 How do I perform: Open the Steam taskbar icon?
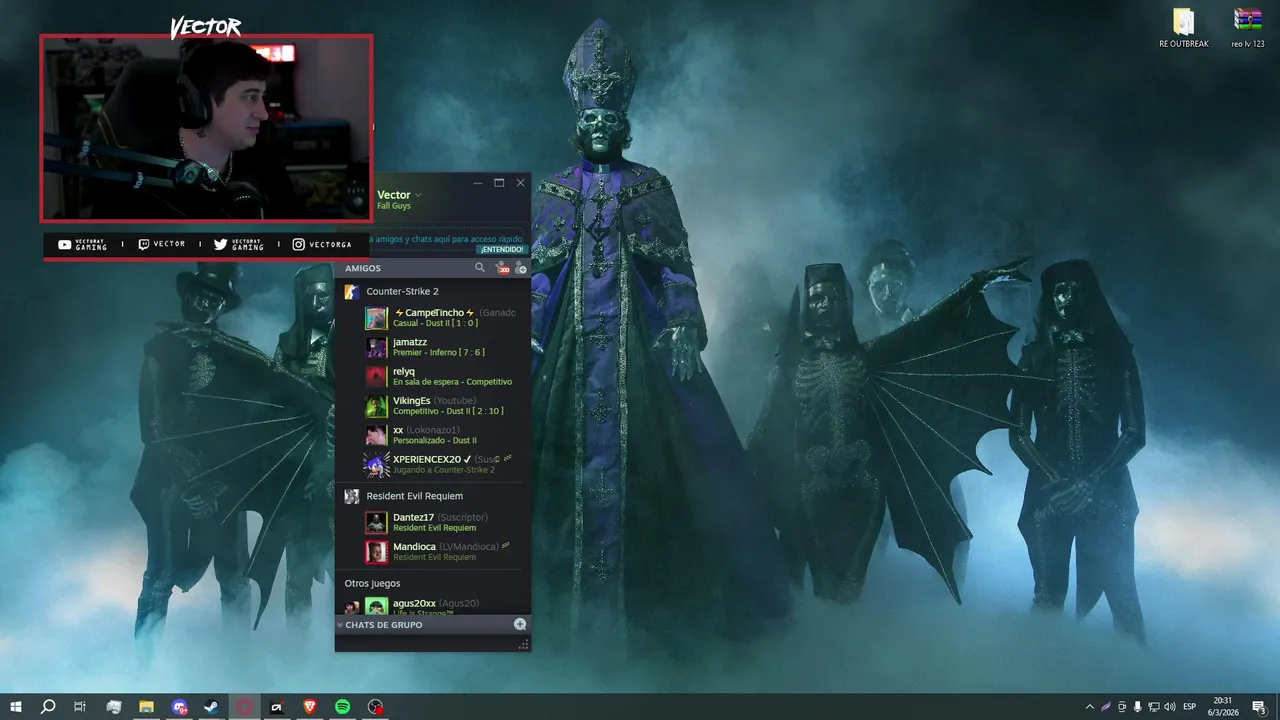(x=212, y=707)
